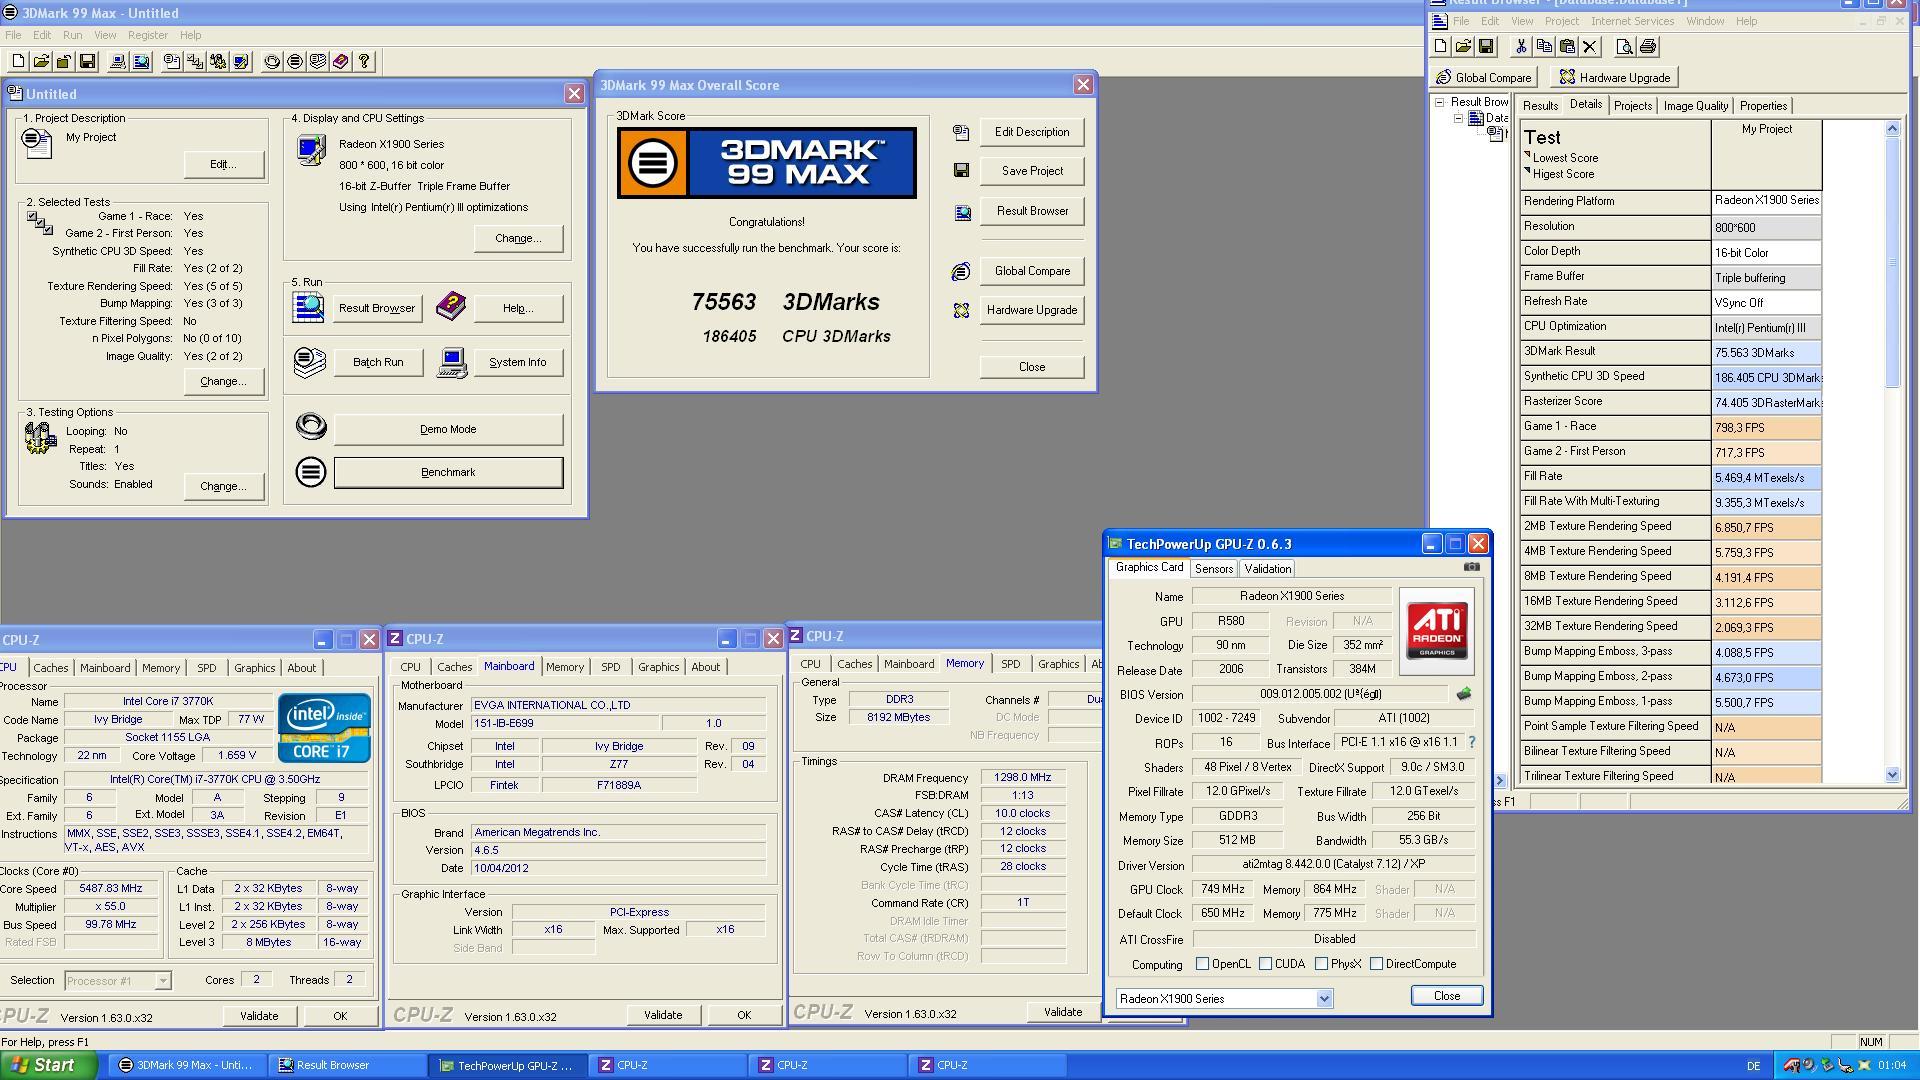Switch to TechPowerUp GPU-Z taskbar button

click(510, 1065)
